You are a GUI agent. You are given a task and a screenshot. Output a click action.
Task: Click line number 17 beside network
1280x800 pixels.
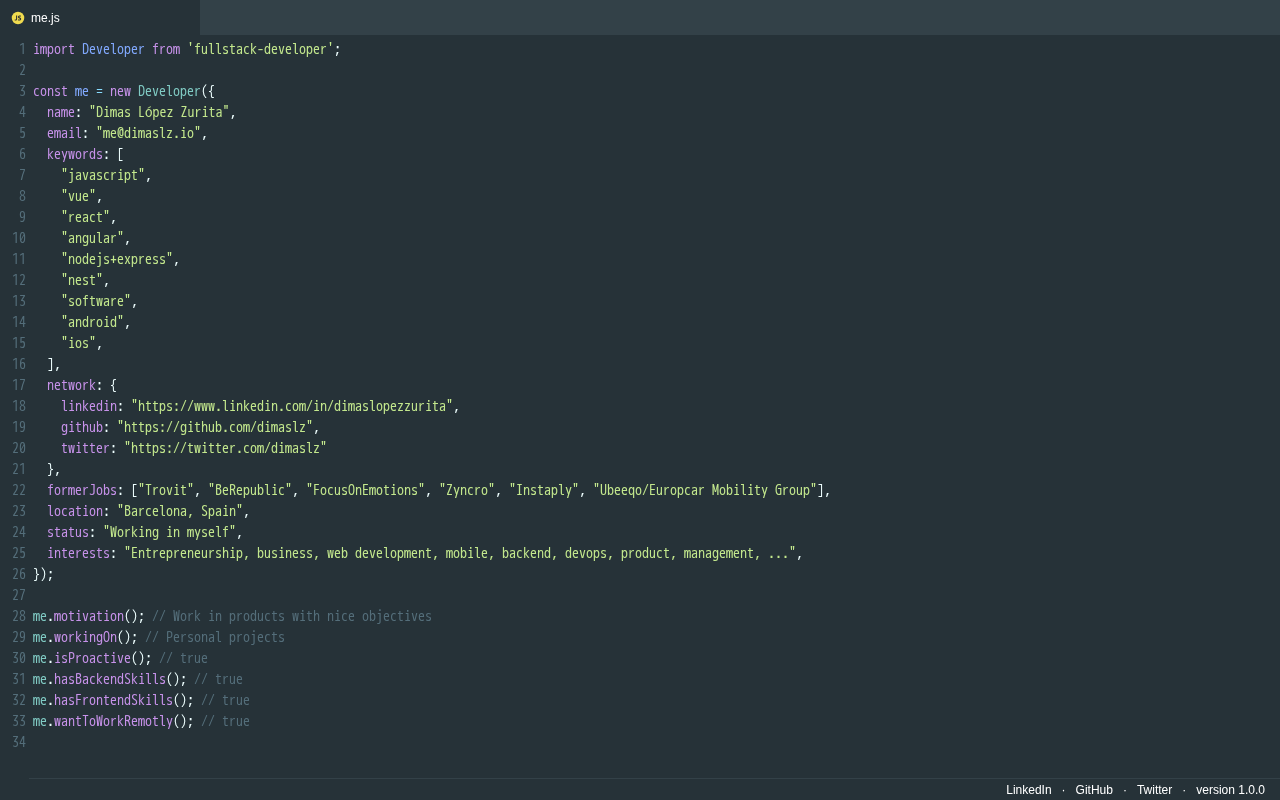pos(19,385)
